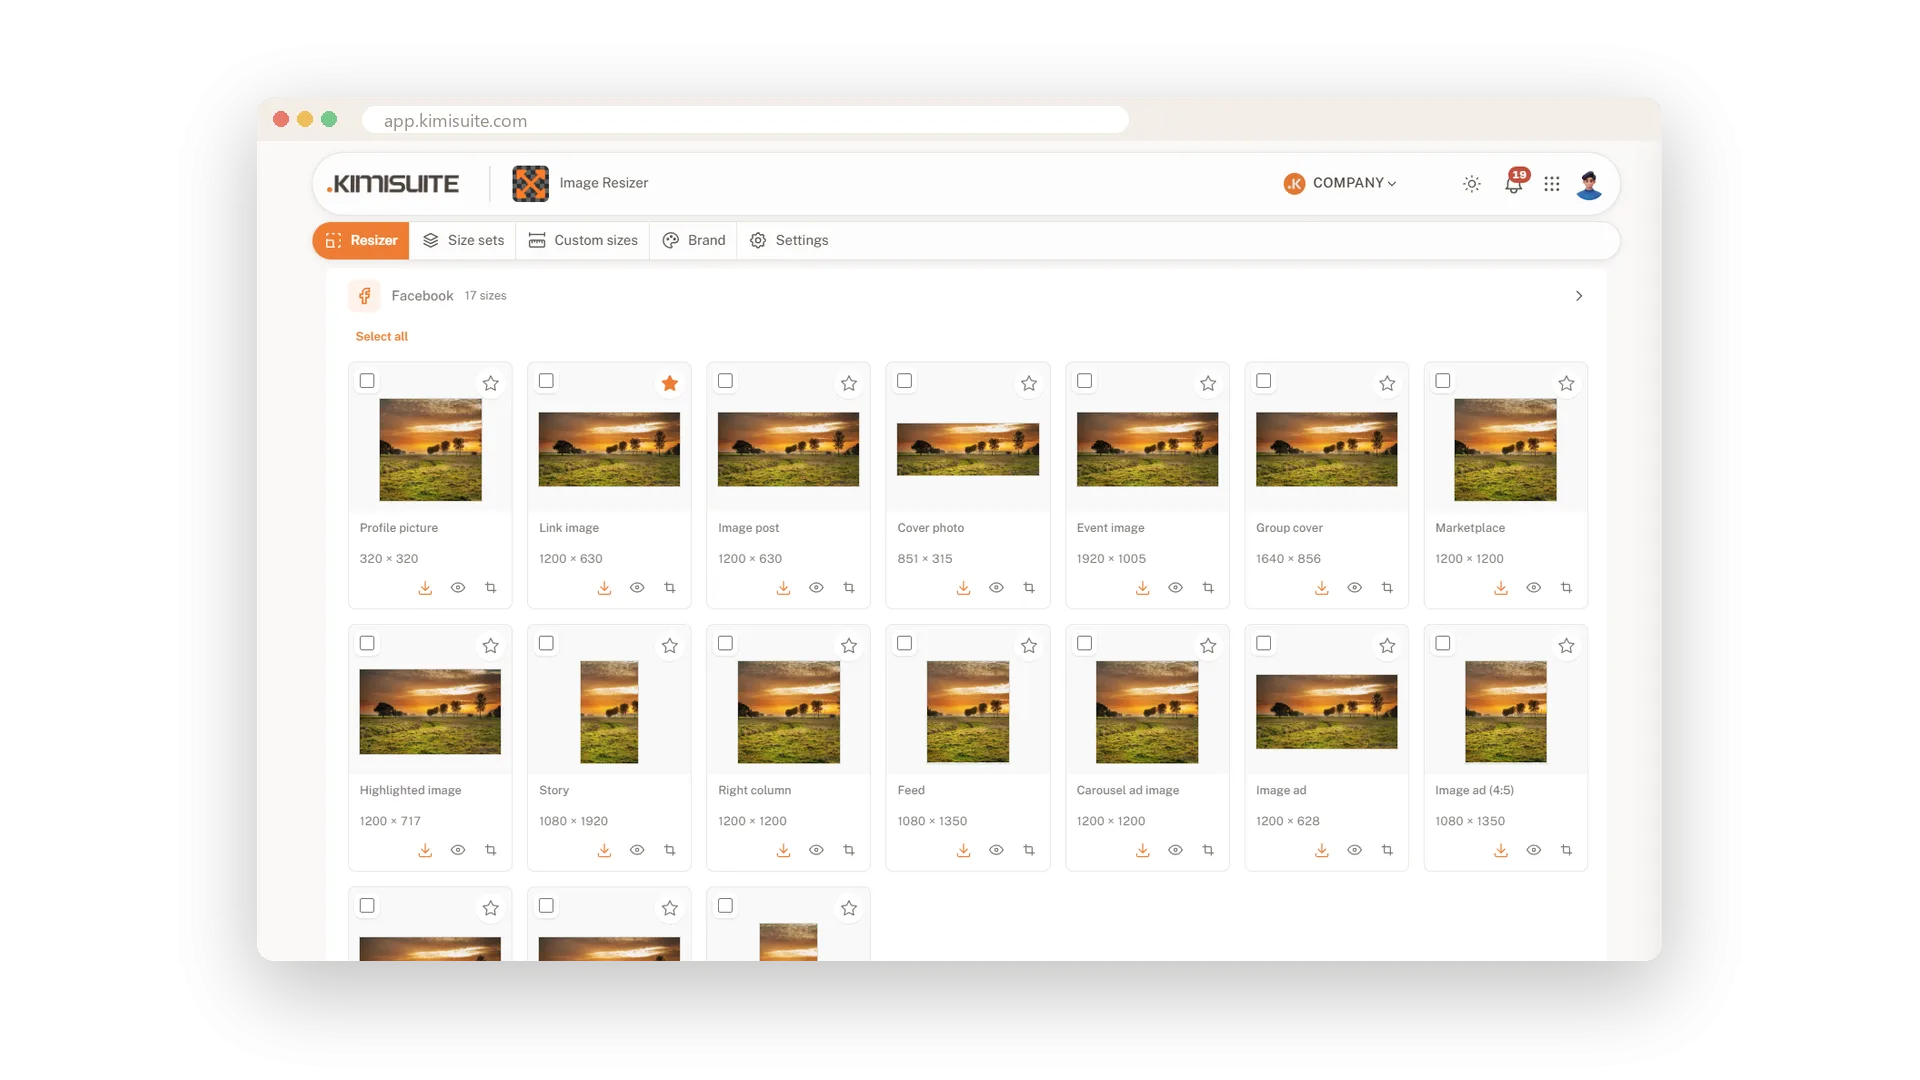Check the Link image checkbox

click(546, 381)
